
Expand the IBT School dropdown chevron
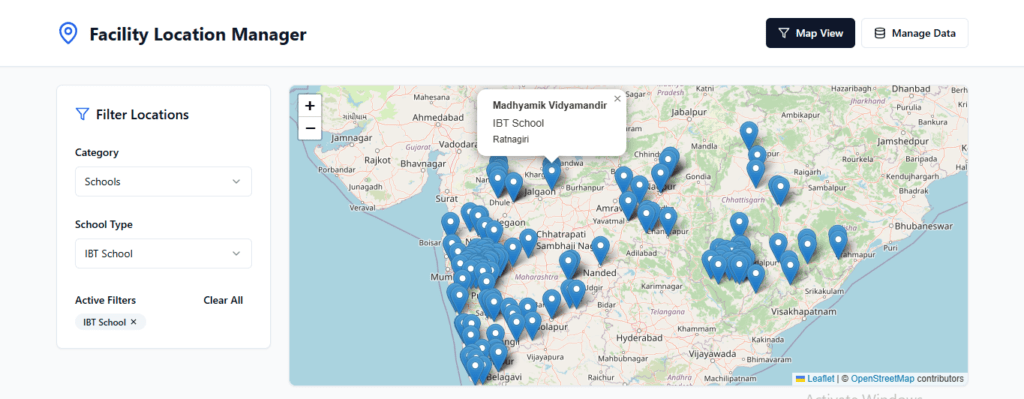(236, 253)
